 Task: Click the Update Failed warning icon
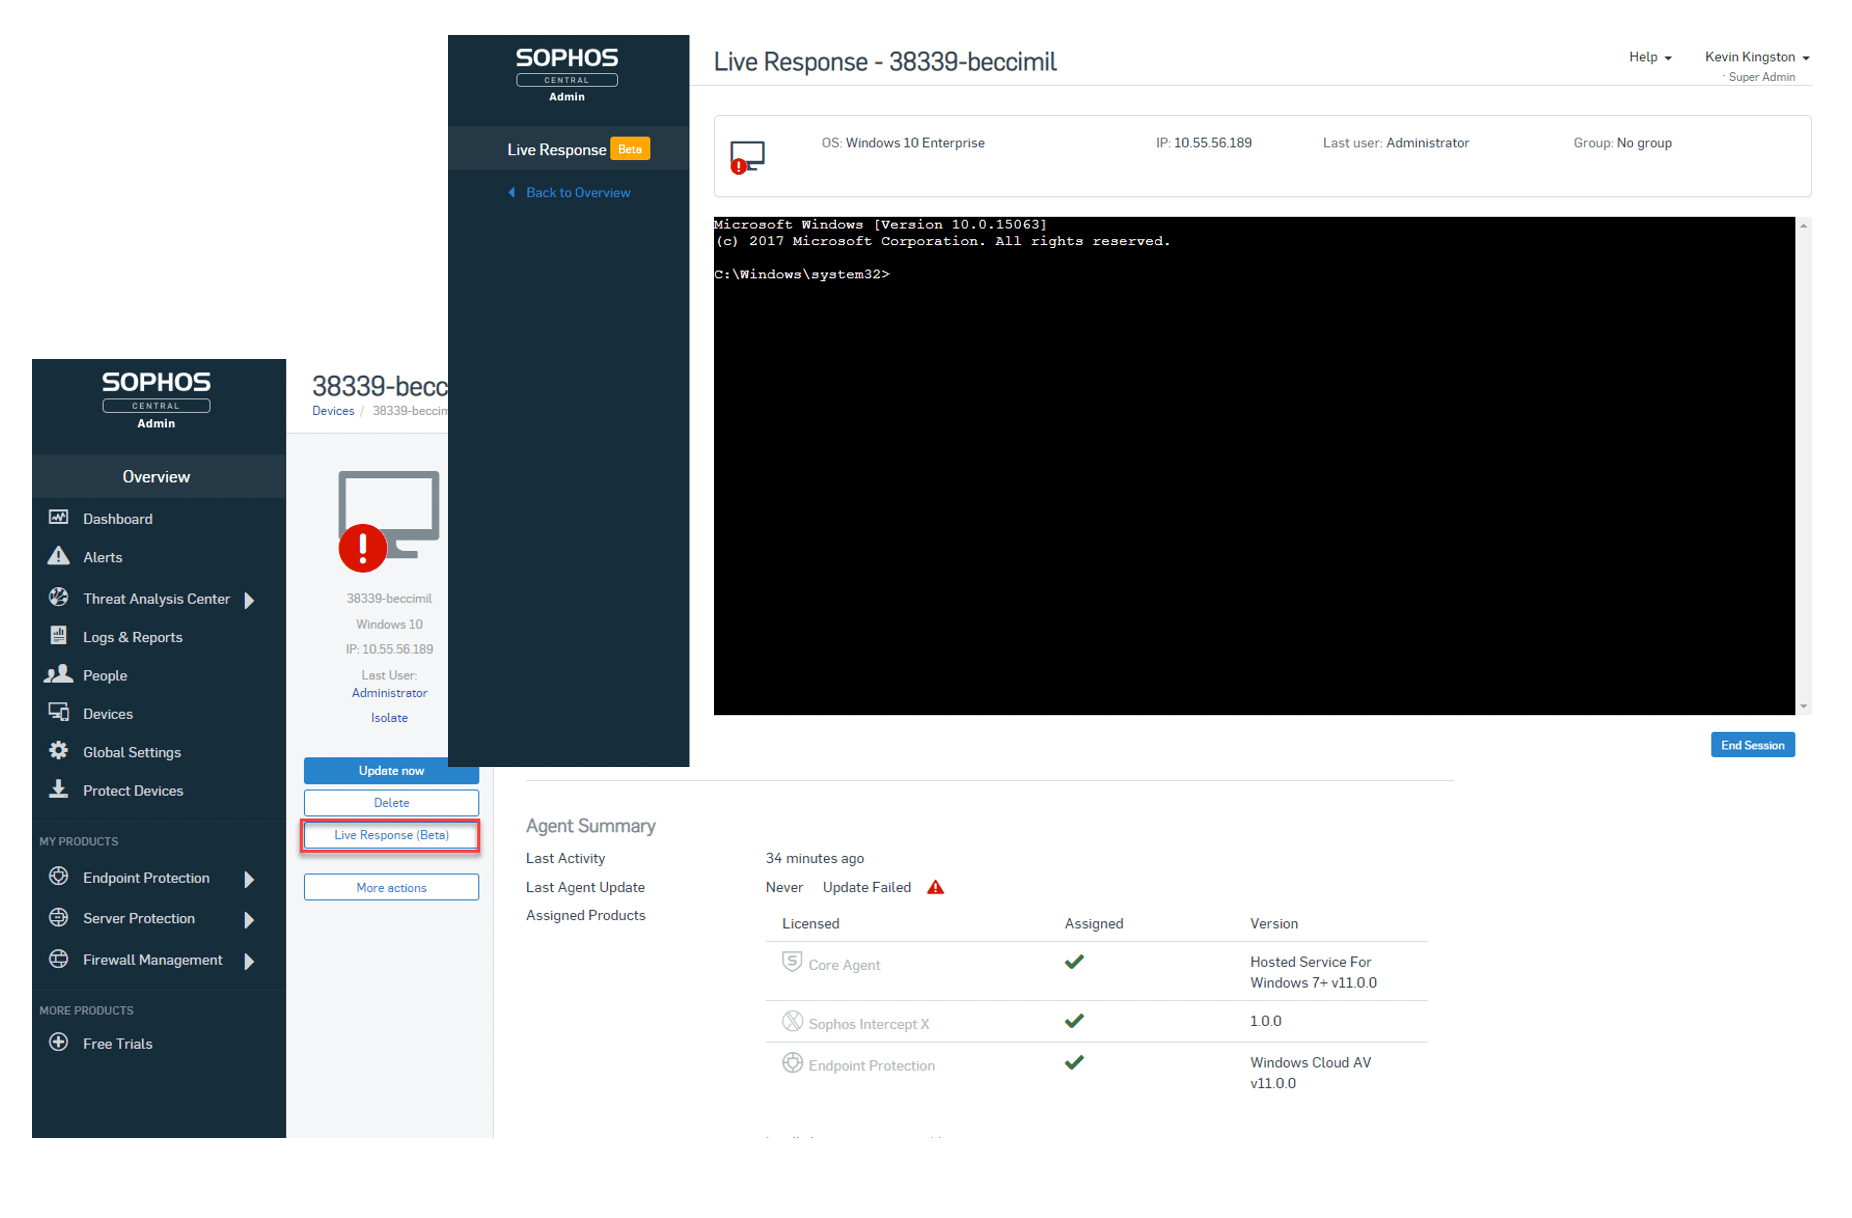[935, 887]
